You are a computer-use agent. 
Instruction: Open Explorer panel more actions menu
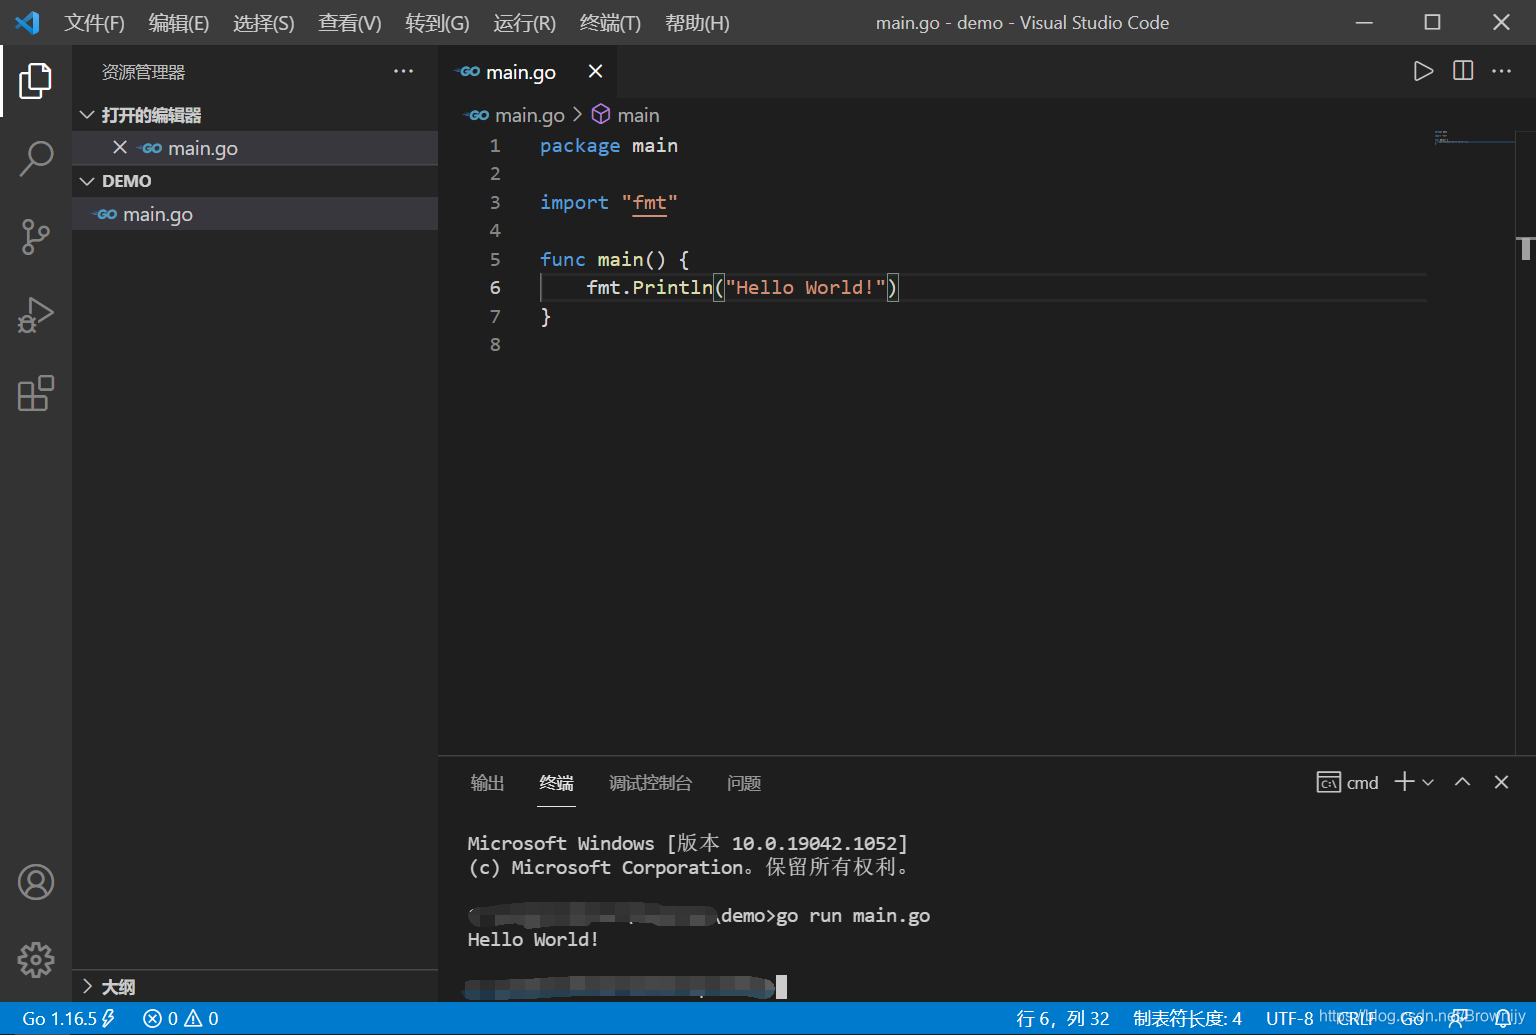403,71
